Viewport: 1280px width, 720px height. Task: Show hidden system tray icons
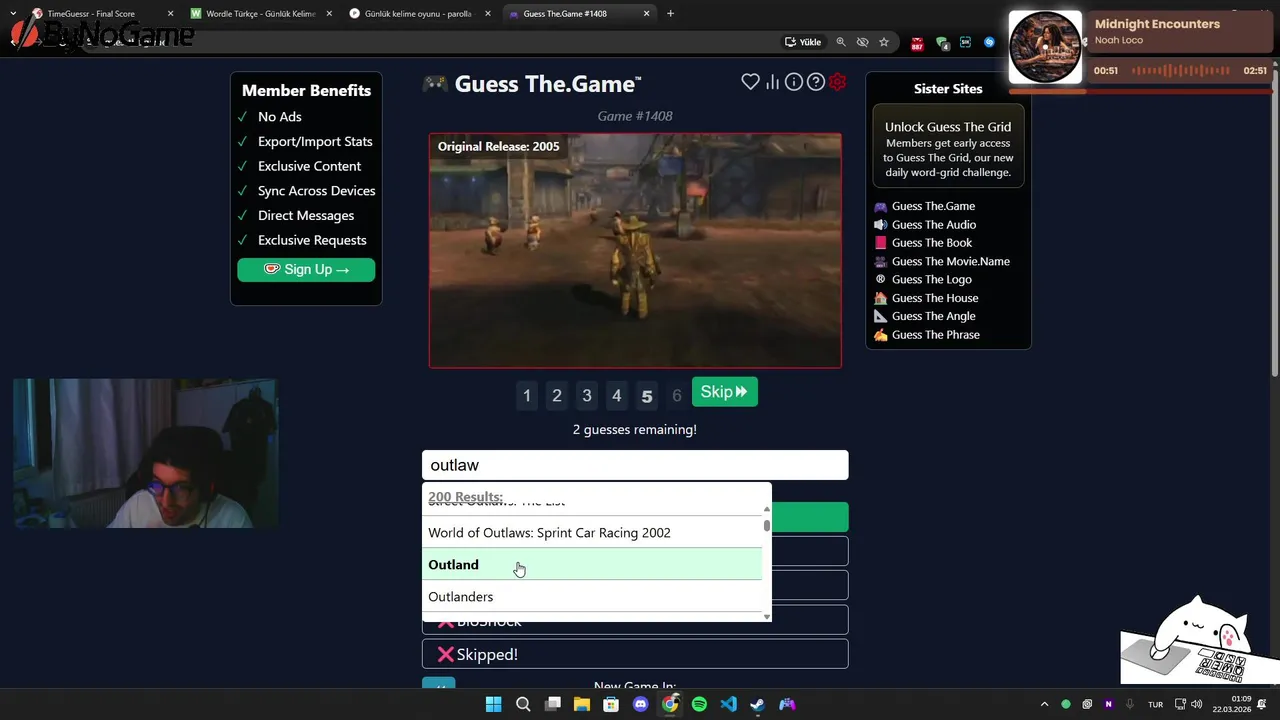point(1044,704)
